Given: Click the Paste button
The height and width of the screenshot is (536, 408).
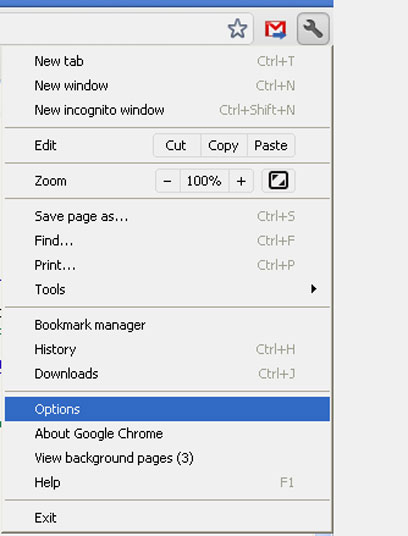Looking at the screenshot, I should [271, 146].
